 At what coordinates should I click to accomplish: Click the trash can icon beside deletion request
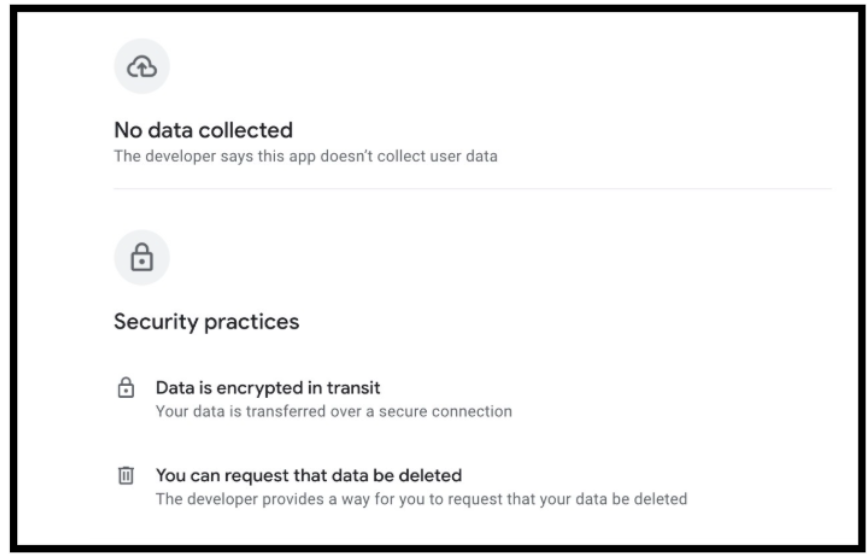(x=126, y=476)
